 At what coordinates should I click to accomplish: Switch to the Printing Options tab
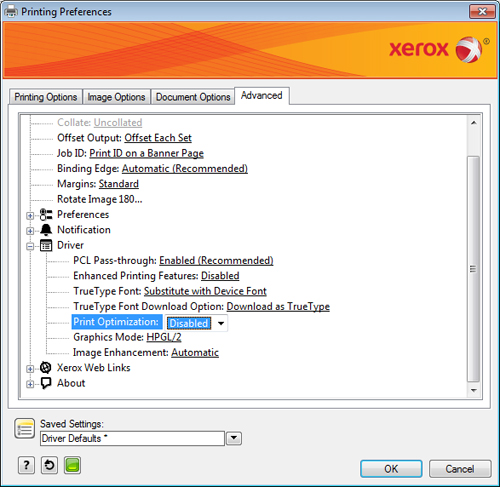(46, 97)
